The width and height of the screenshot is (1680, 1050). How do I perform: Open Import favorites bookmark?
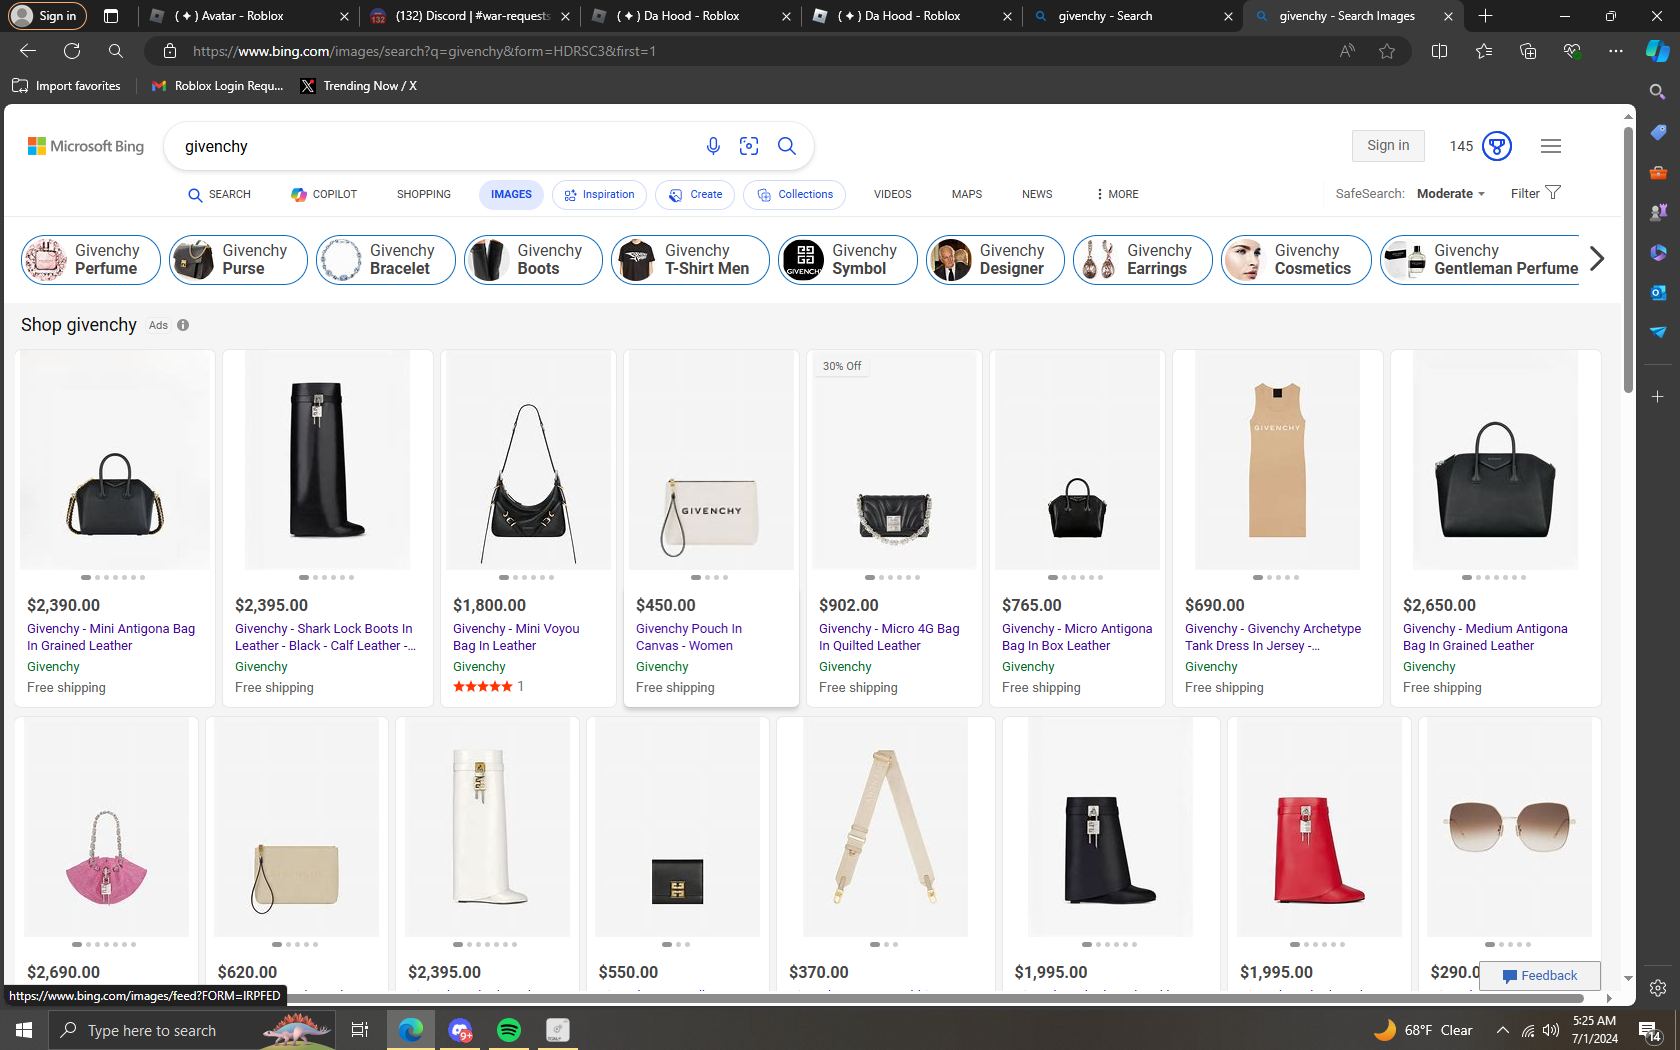point(67,86)
